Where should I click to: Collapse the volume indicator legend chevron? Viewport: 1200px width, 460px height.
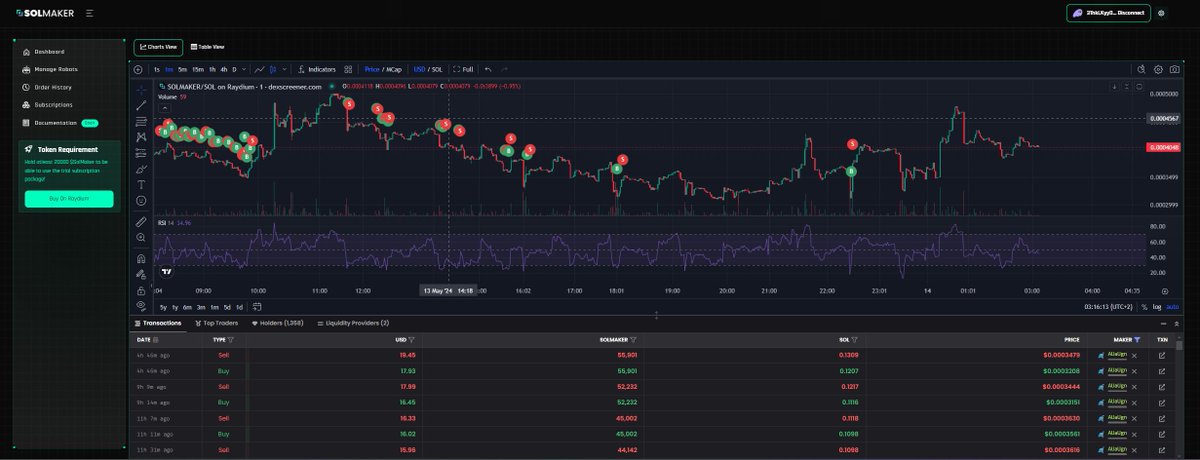coord(166,107)
